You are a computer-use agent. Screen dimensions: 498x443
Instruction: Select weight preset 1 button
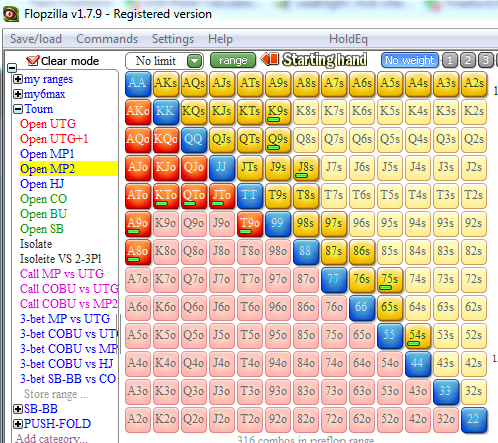click(x=450, y=60)
